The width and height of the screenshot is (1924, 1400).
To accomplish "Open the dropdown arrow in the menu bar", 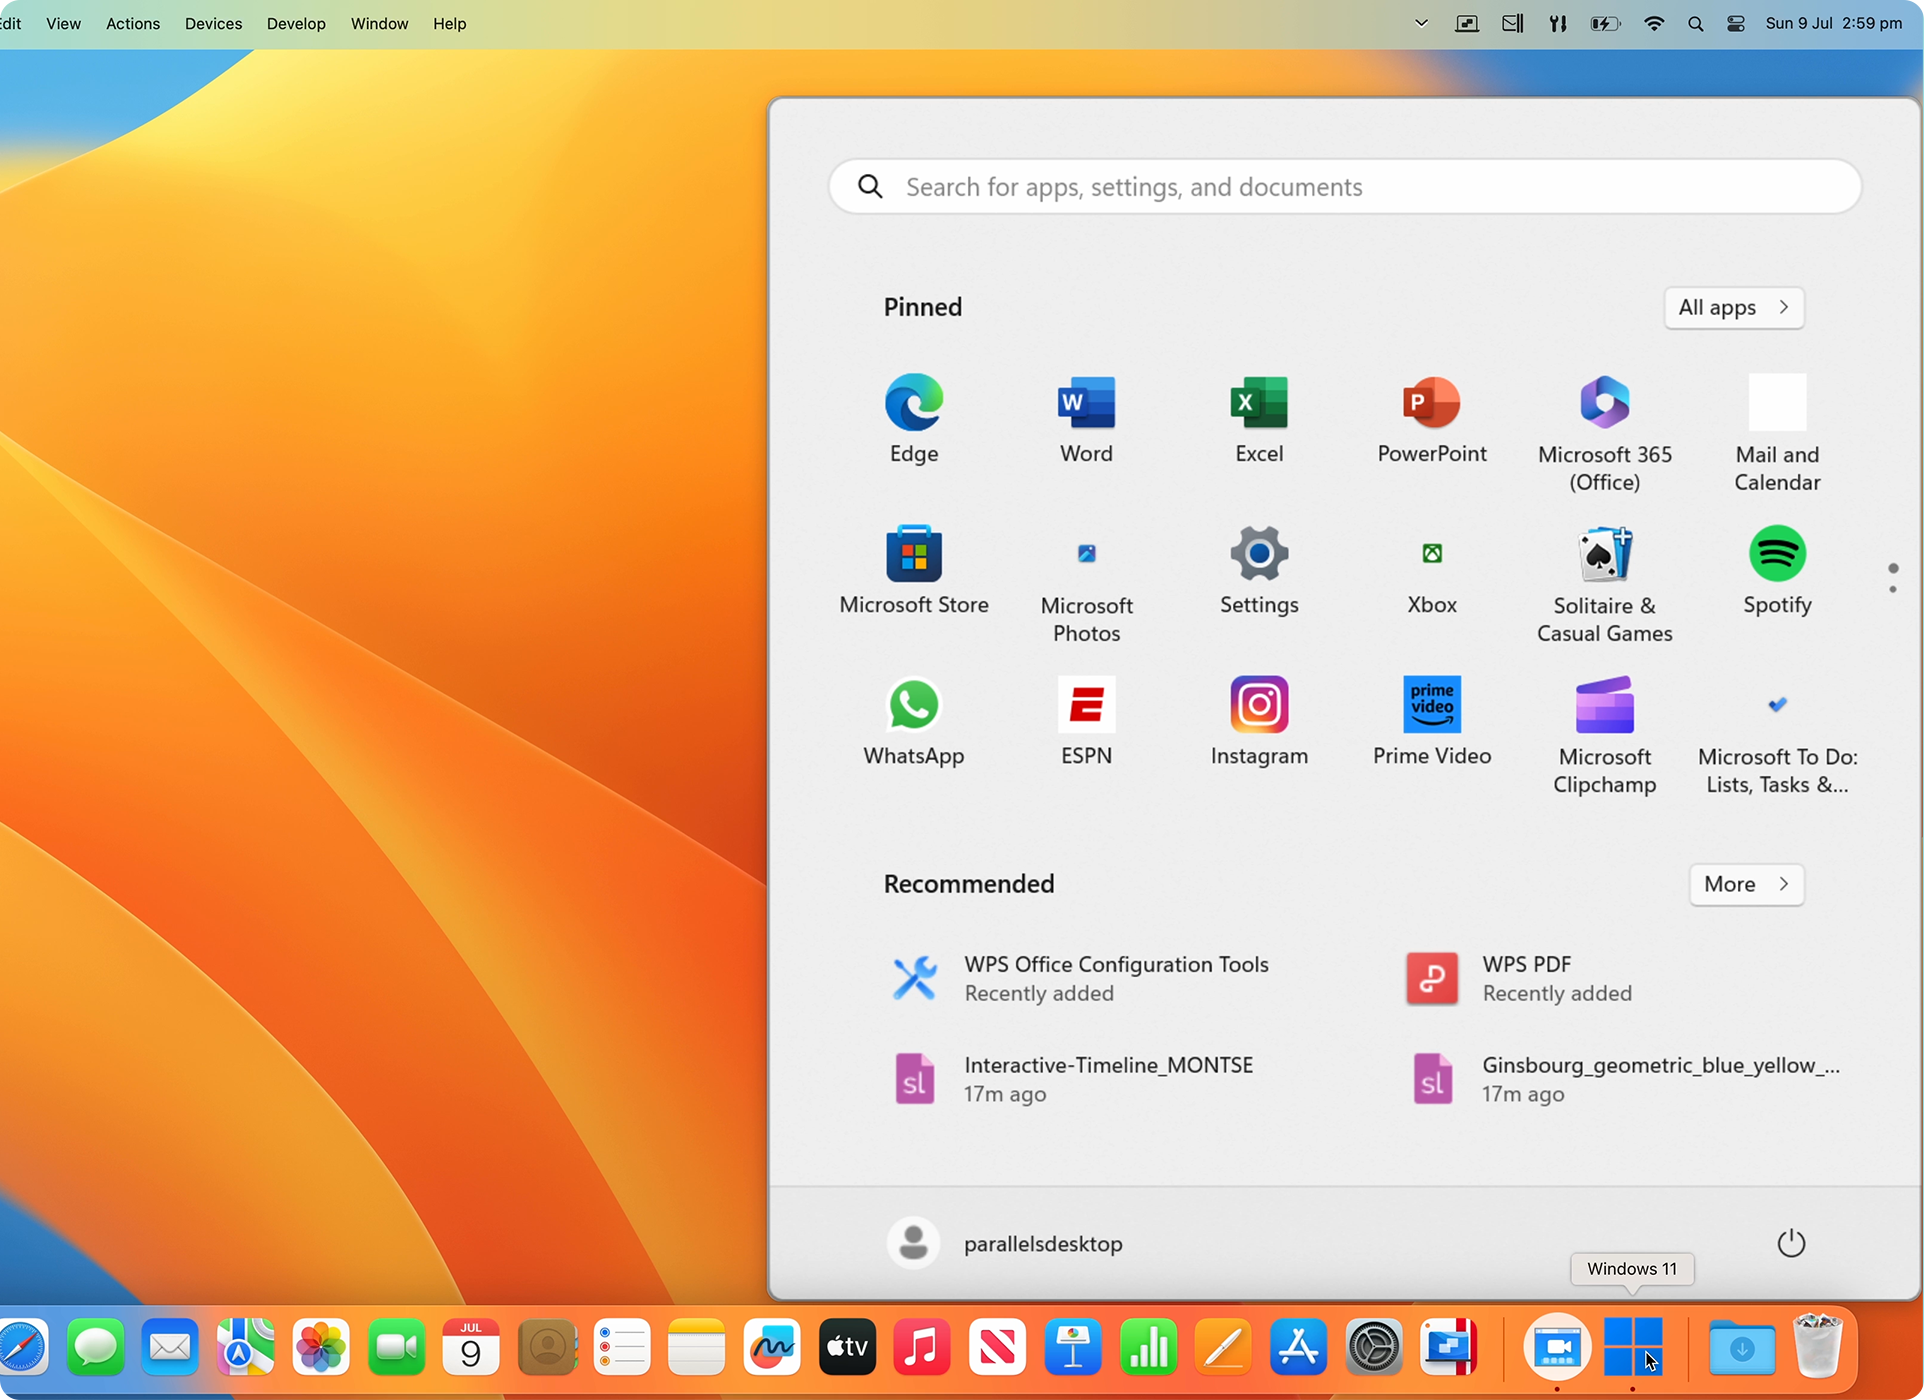I will pyautogui.click(x=1420, y=22).
